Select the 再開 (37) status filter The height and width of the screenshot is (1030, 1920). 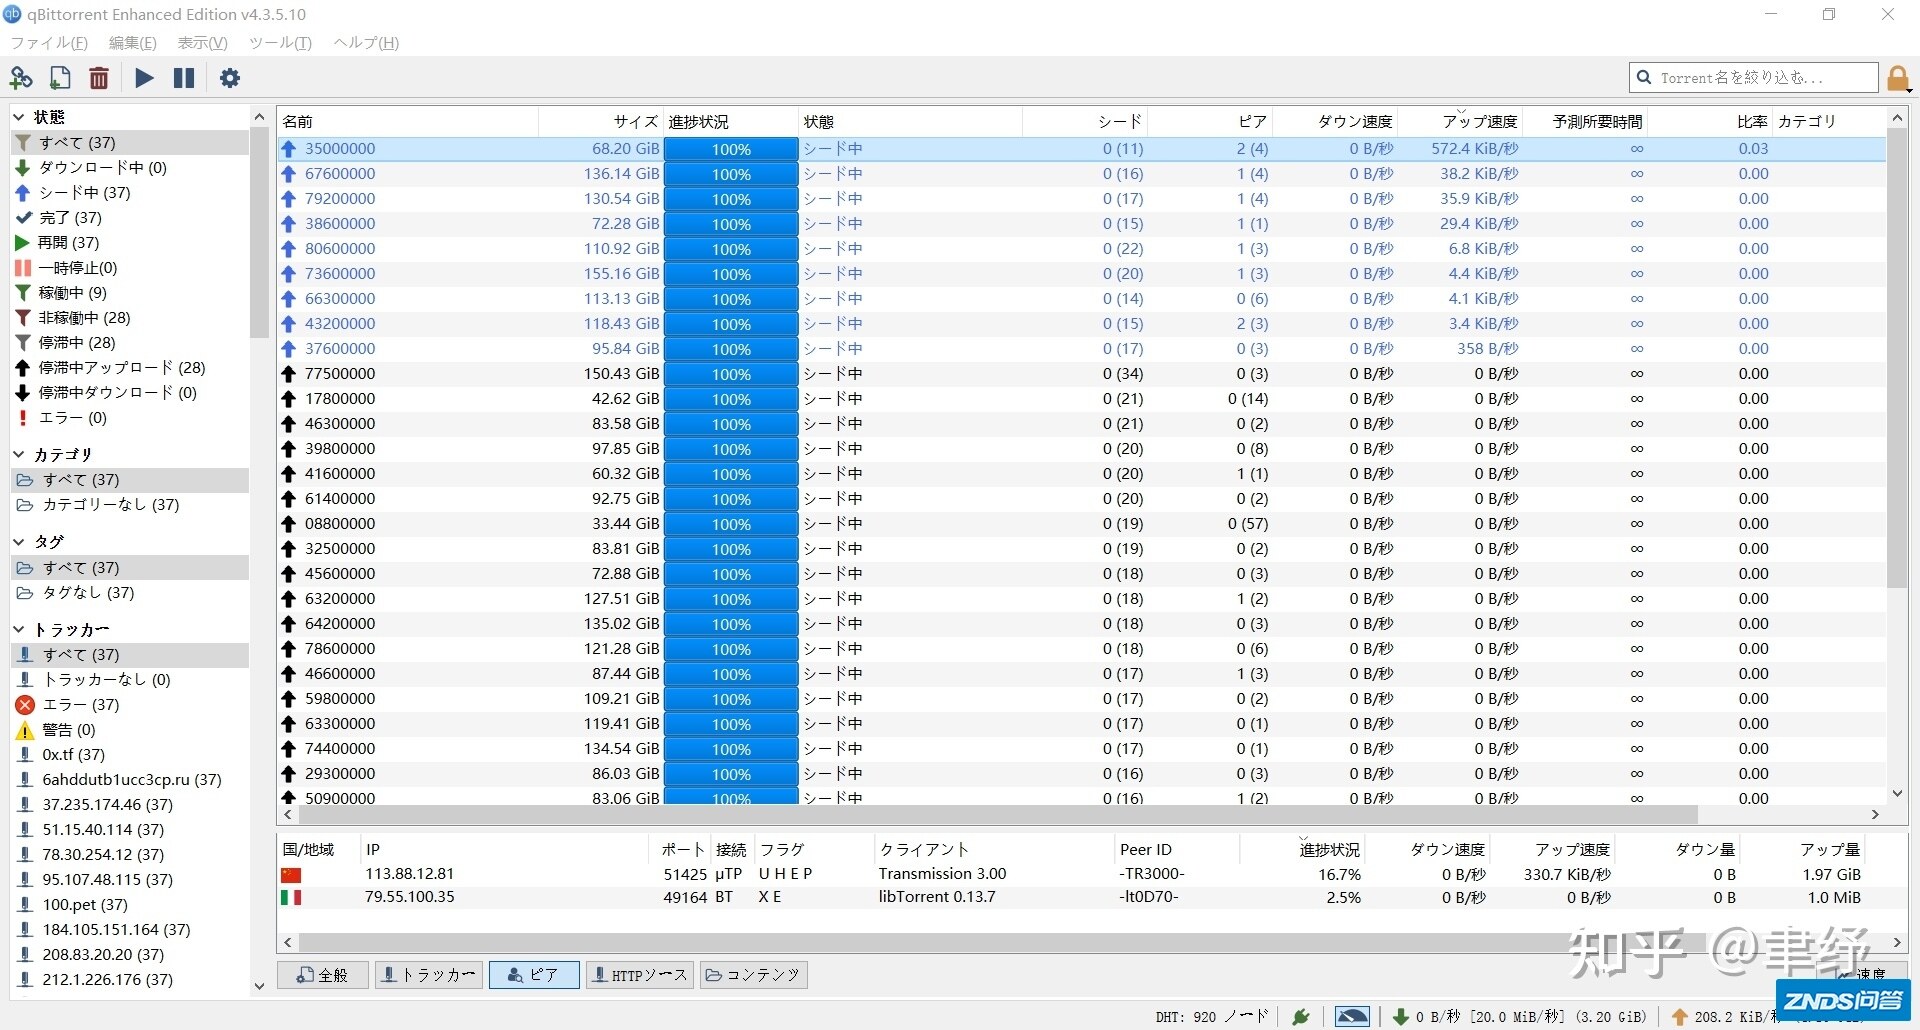(x=130, y=243)
